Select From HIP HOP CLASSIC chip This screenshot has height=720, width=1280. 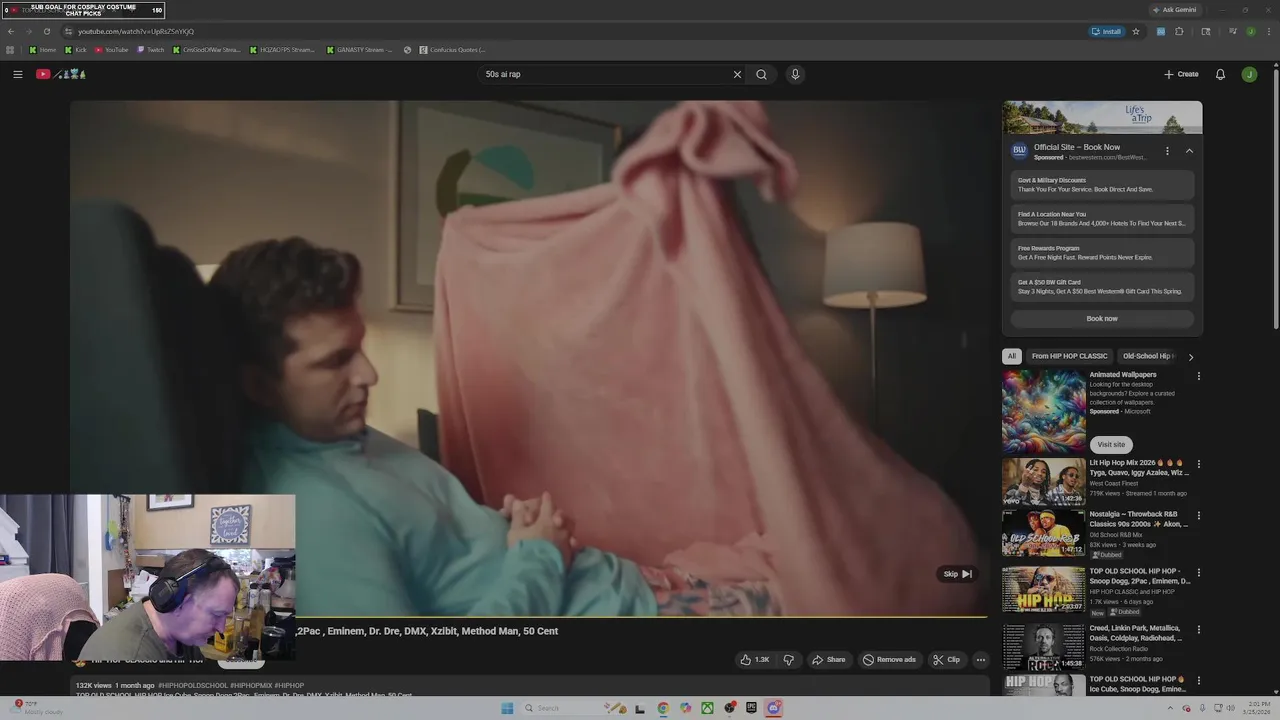click(1069, 356)
